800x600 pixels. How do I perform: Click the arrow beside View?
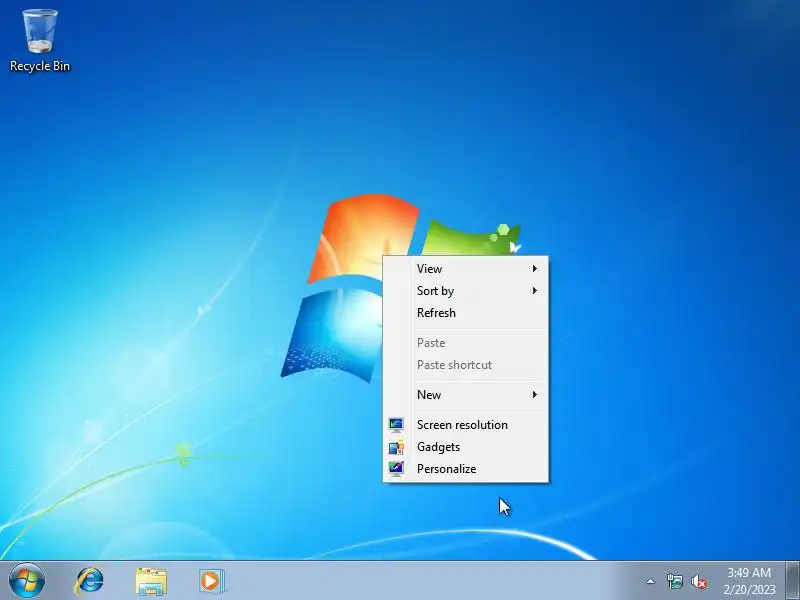tap(535, 268)
